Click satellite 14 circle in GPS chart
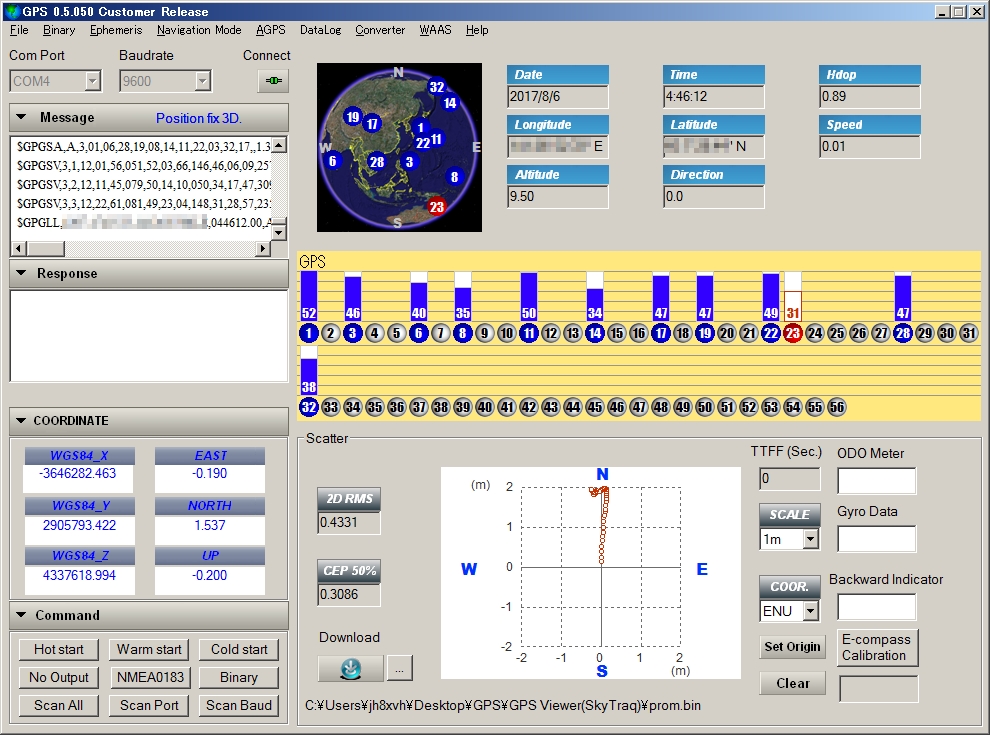The image size is (990, 735). click(595, 333)
